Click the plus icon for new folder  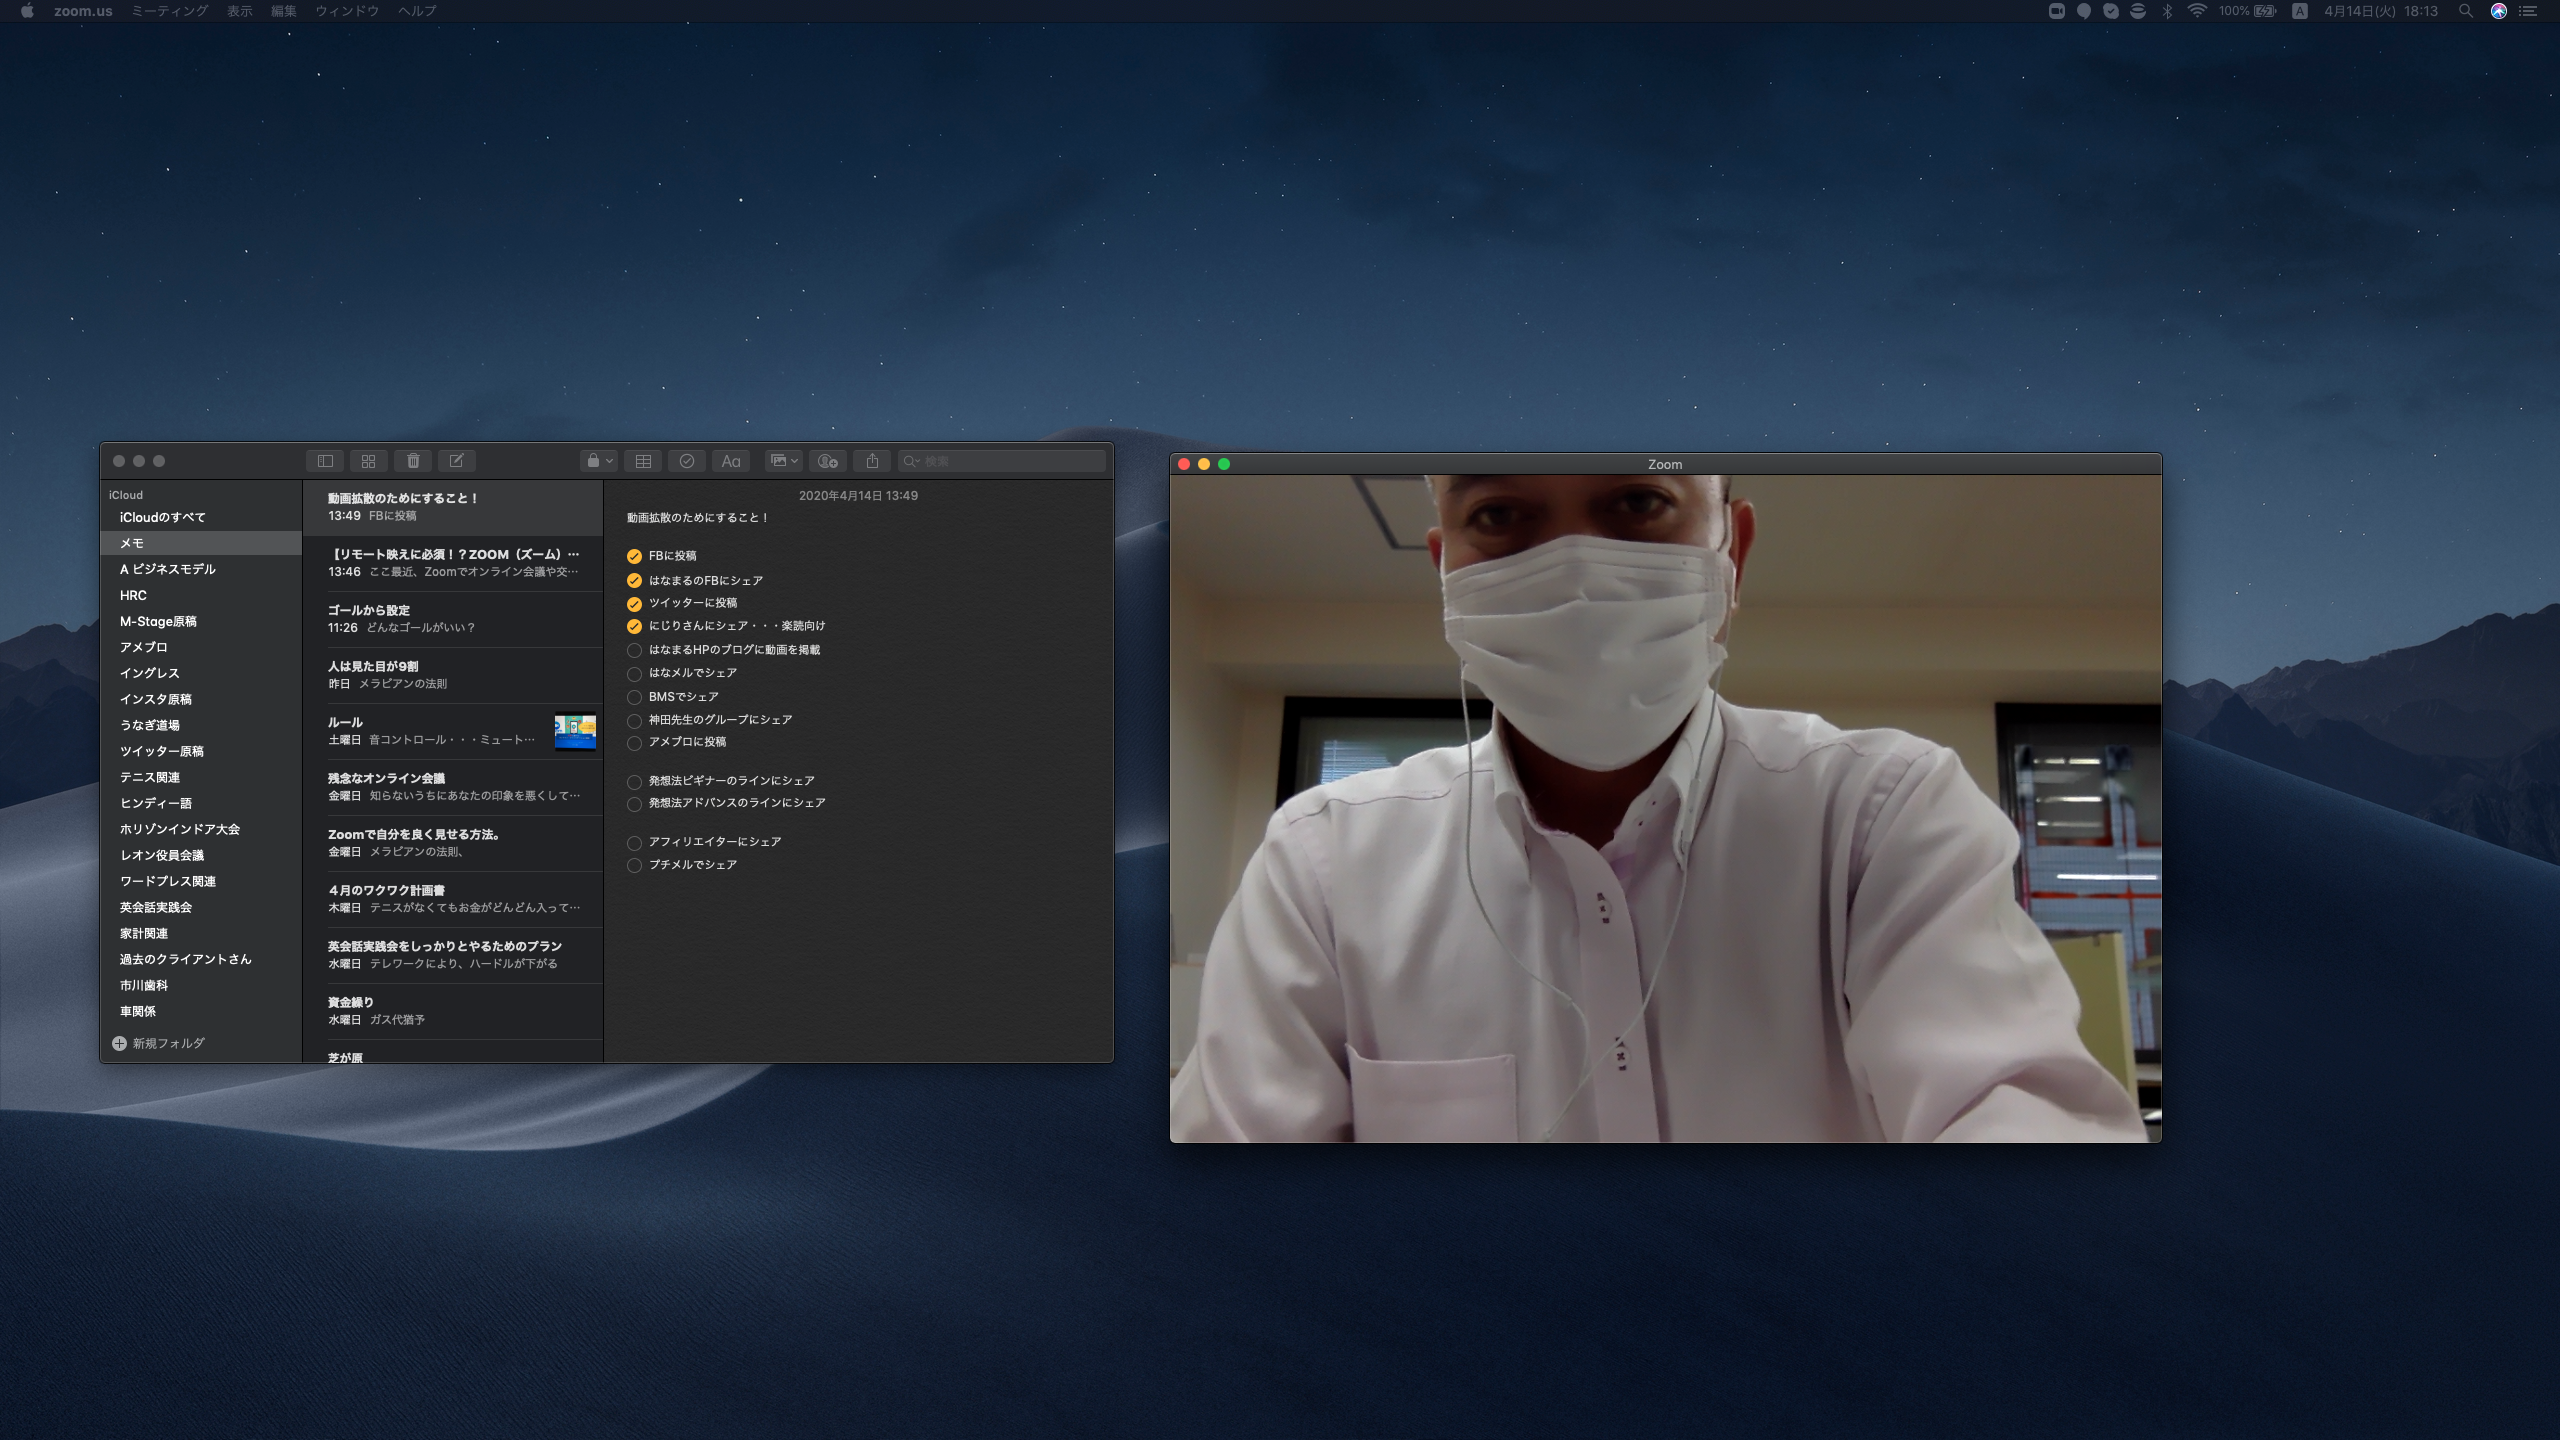(119, 1043)
